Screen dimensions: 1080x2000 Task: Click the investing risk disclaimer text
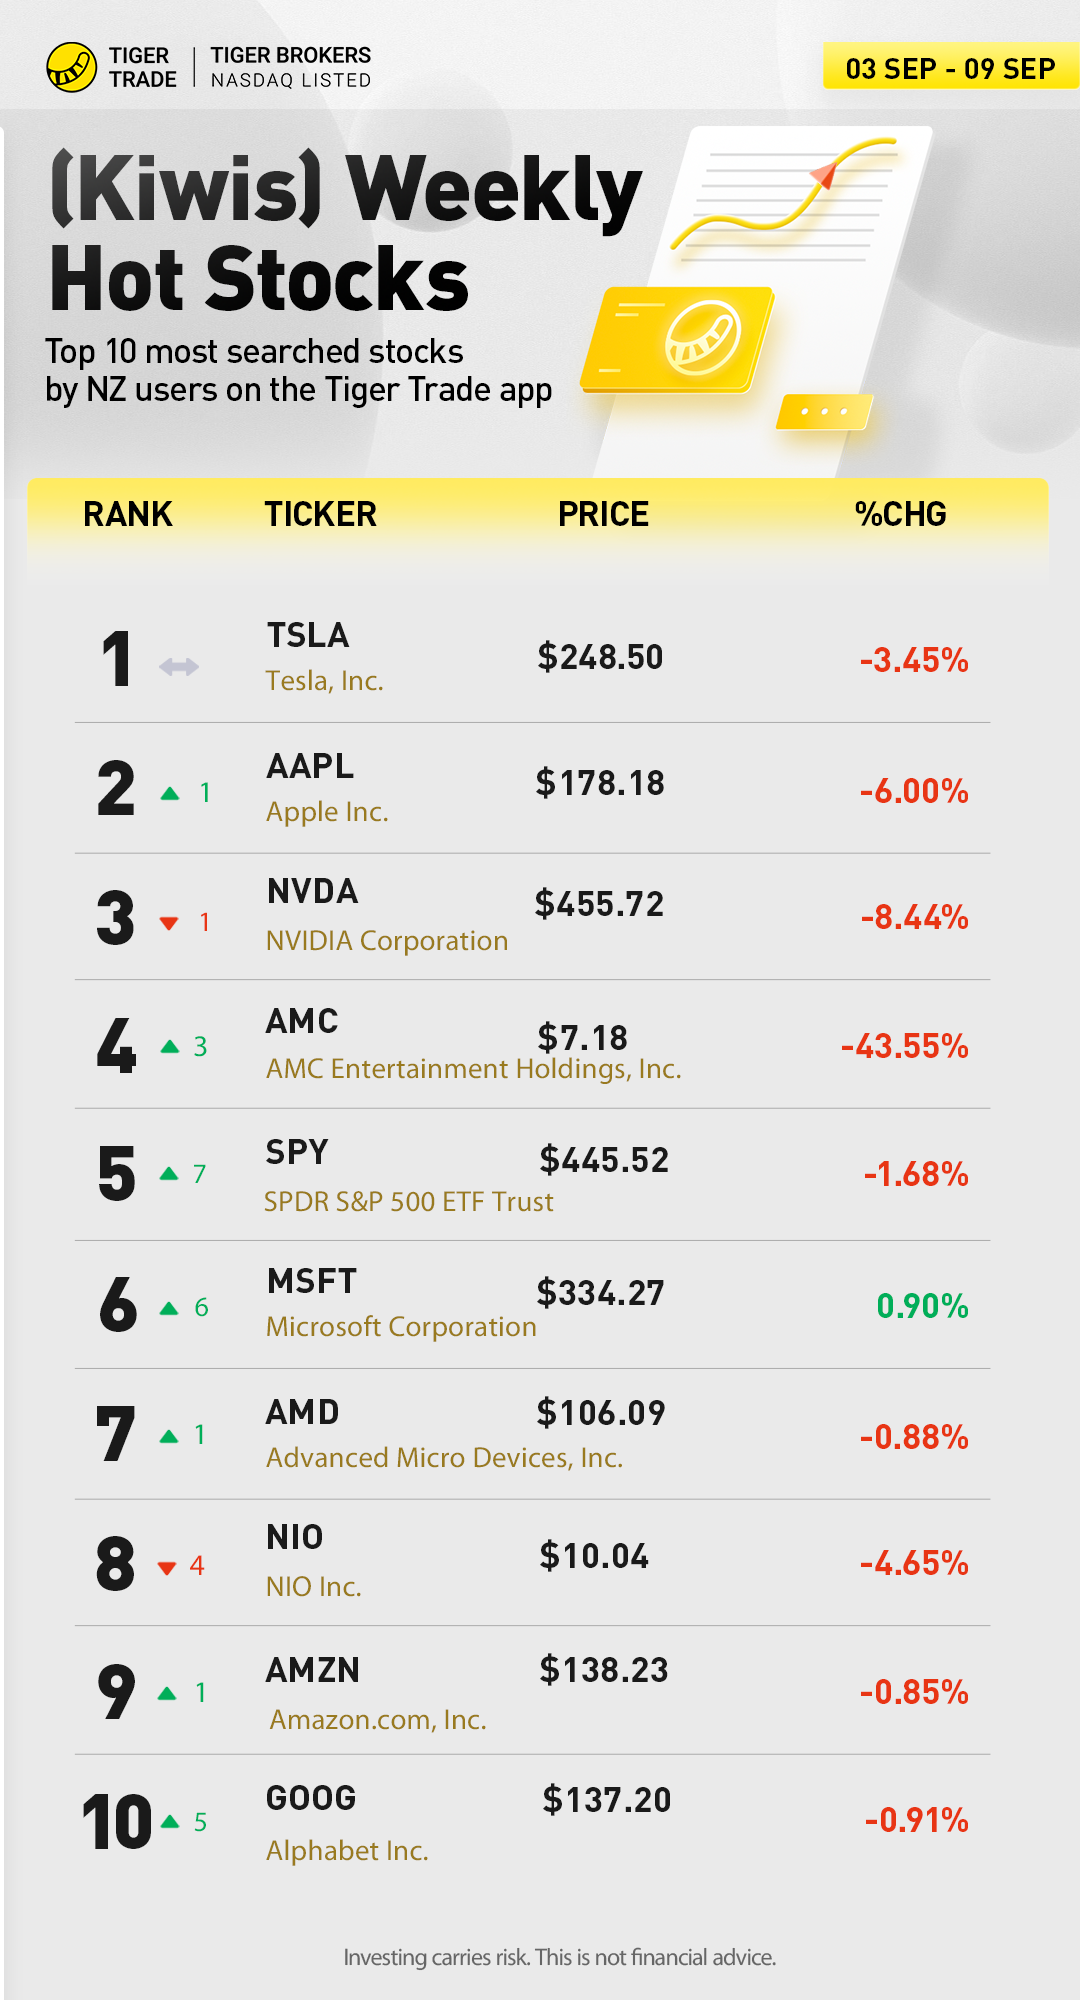559,1957
